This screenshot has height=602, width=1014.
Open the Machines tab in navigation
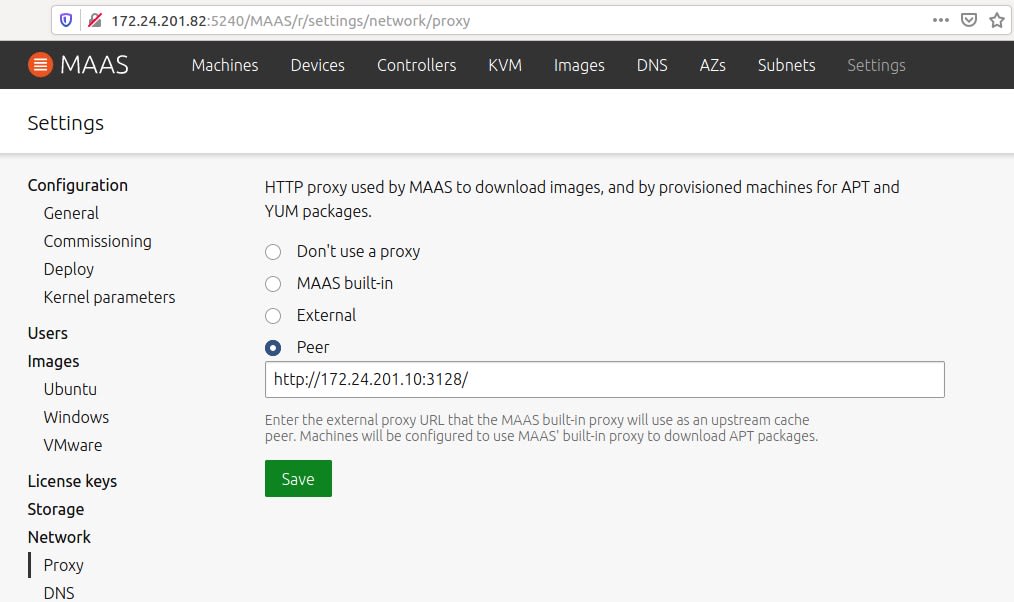(225, 65)
